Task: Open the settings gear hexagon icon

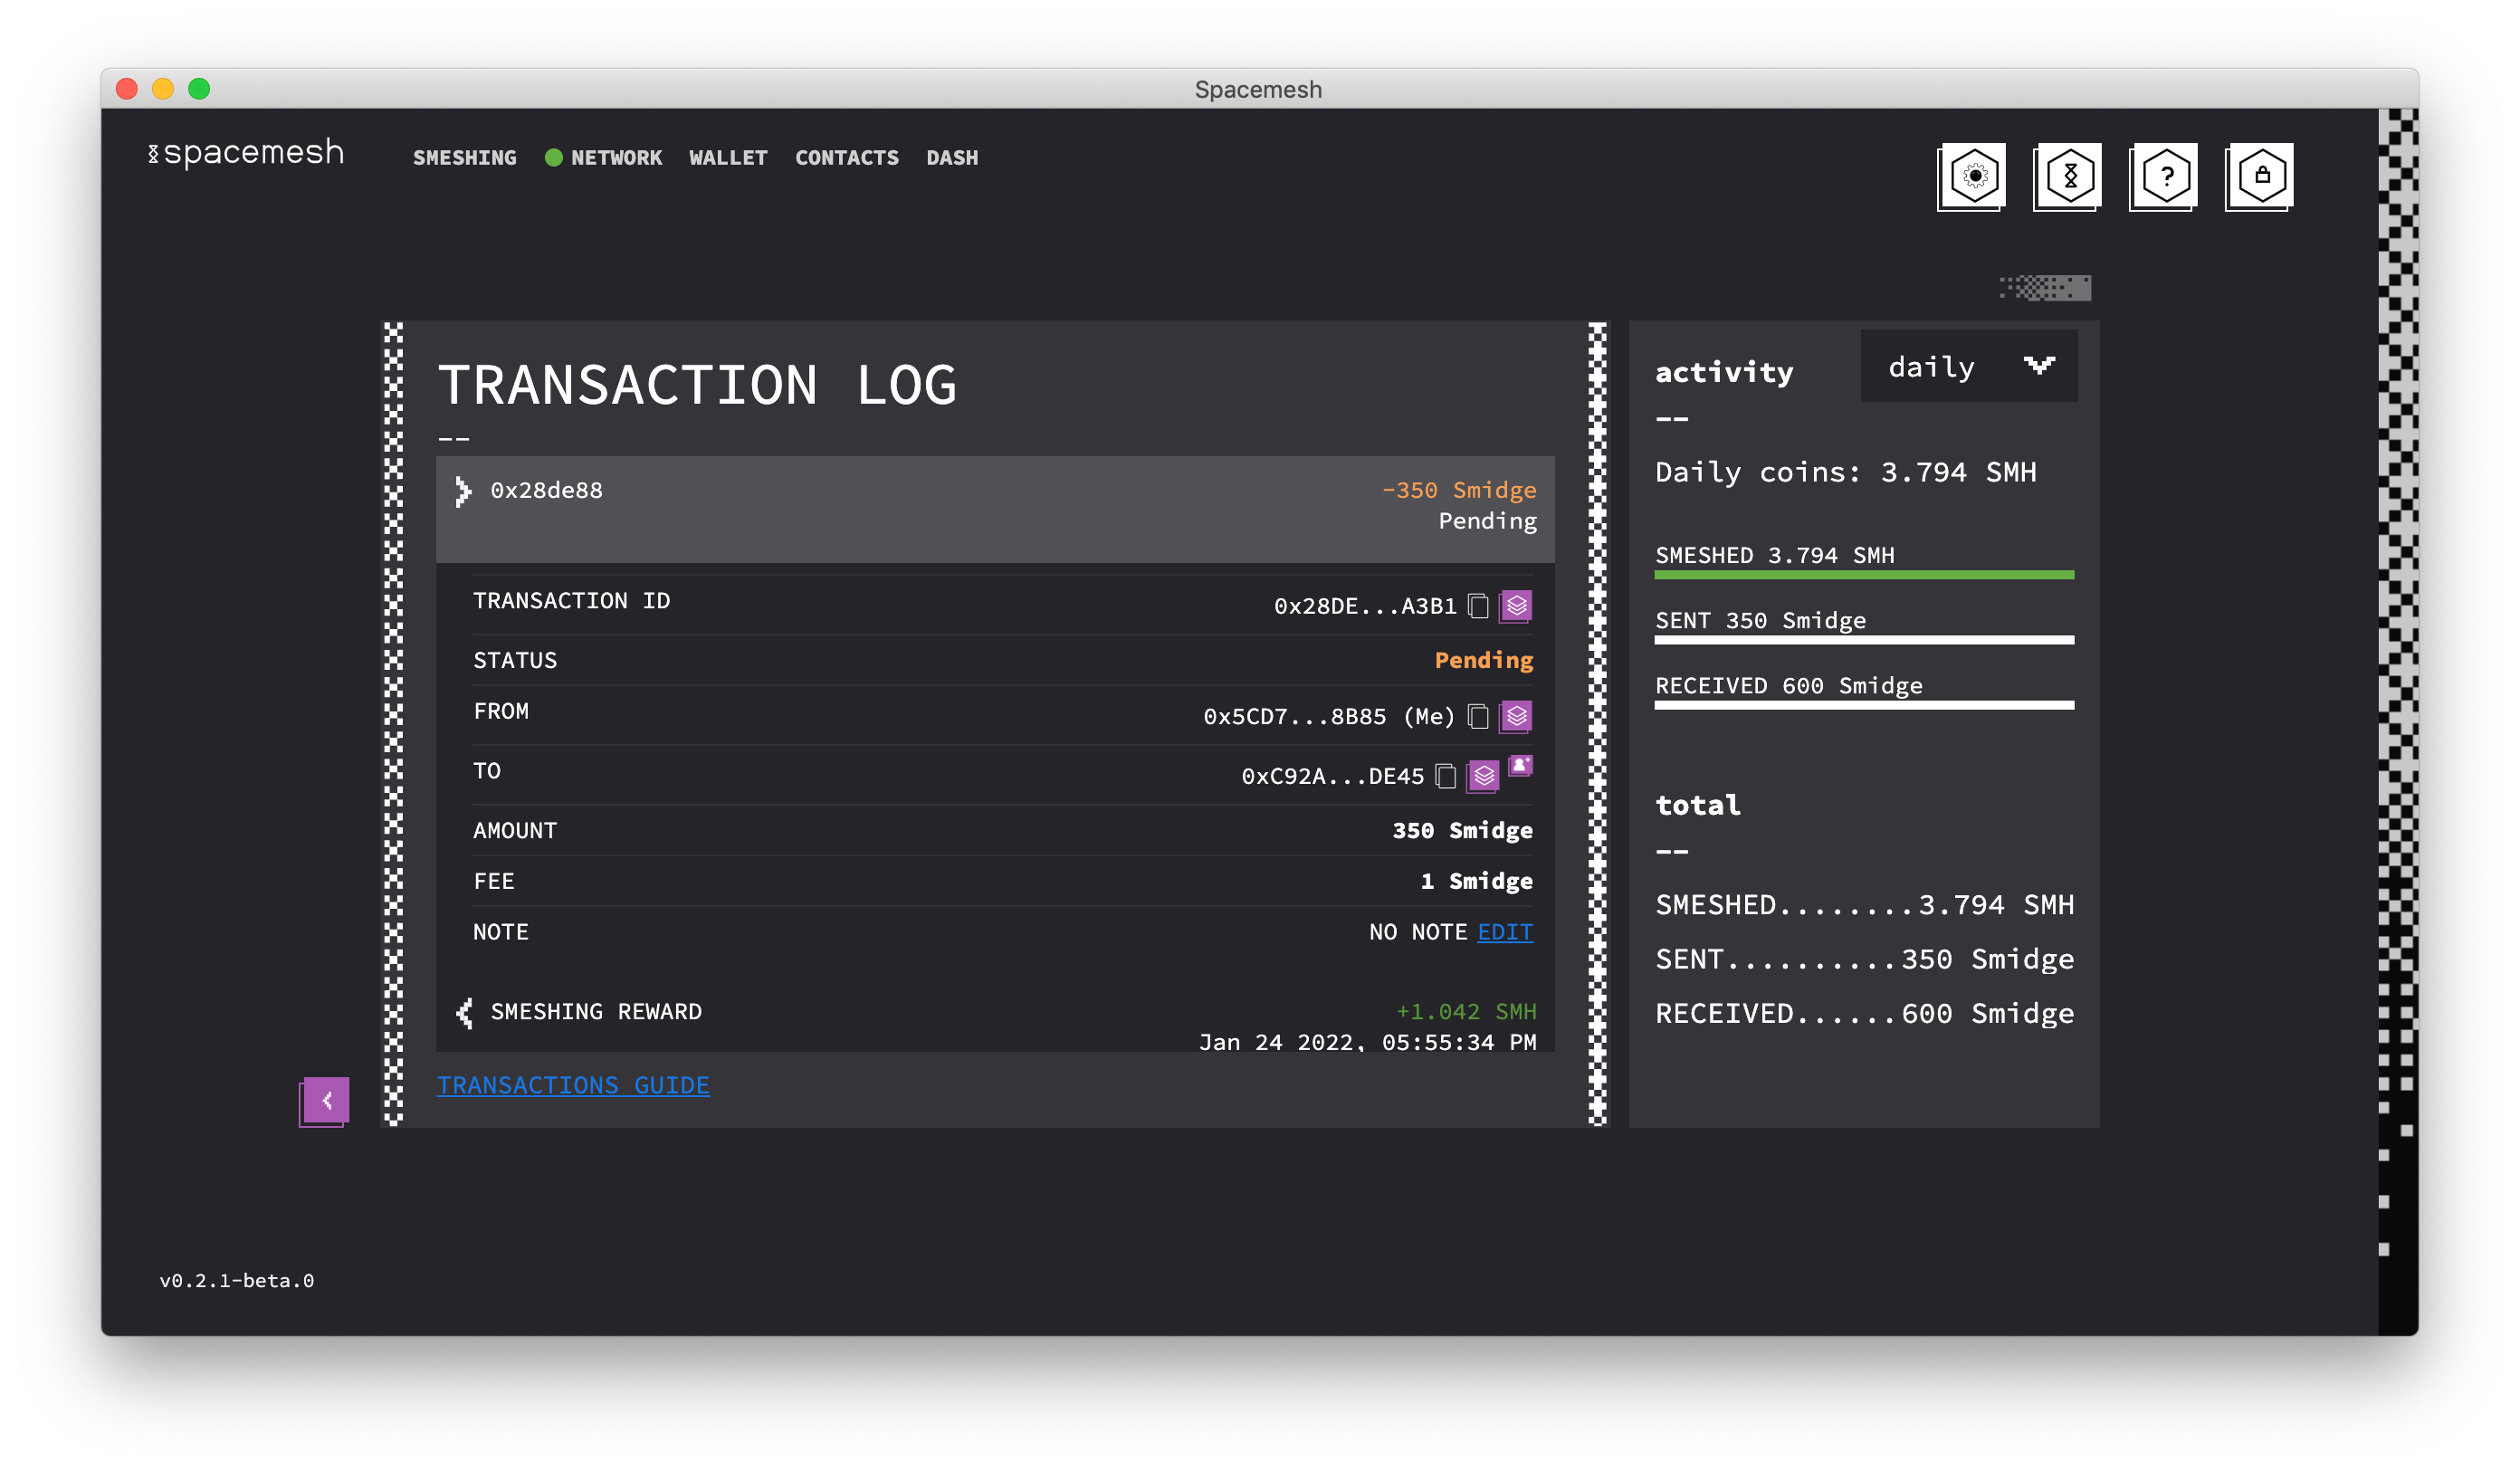Action: click(x=1973, y=176)
